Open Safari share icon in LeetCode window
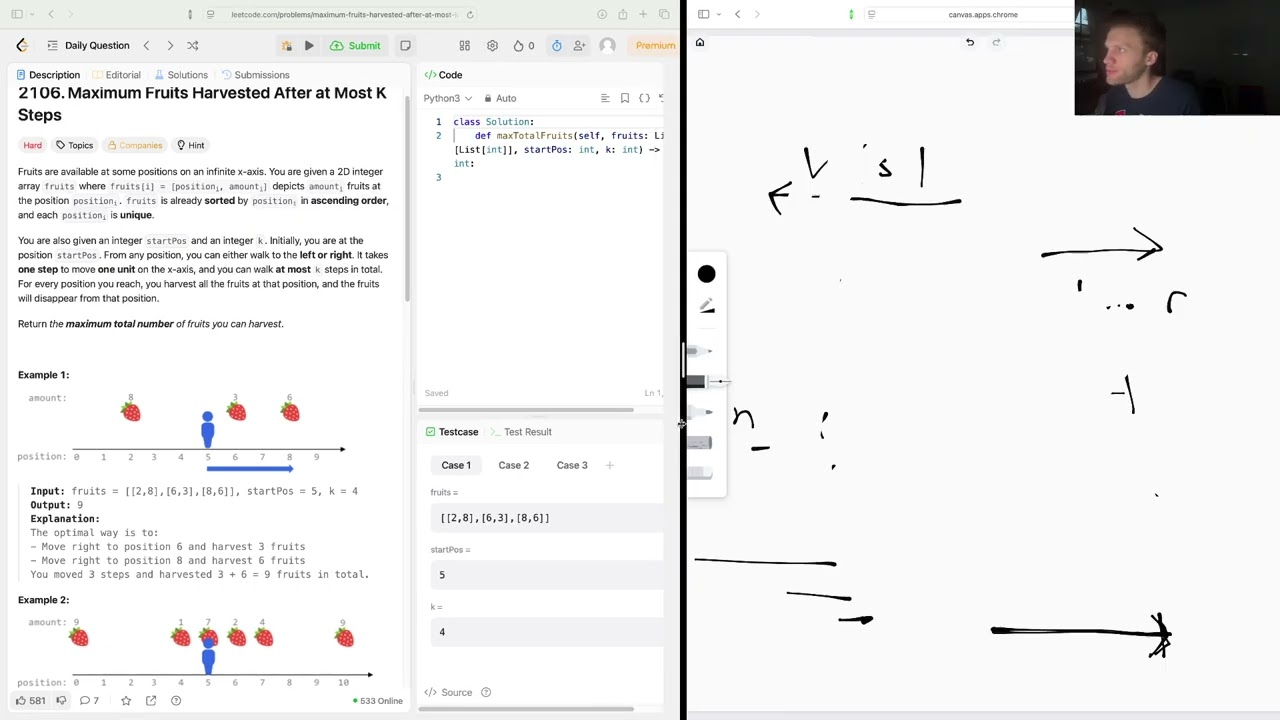Image resolution: width=1280 pixels, height=720 pixels. (x=623, y=14)
